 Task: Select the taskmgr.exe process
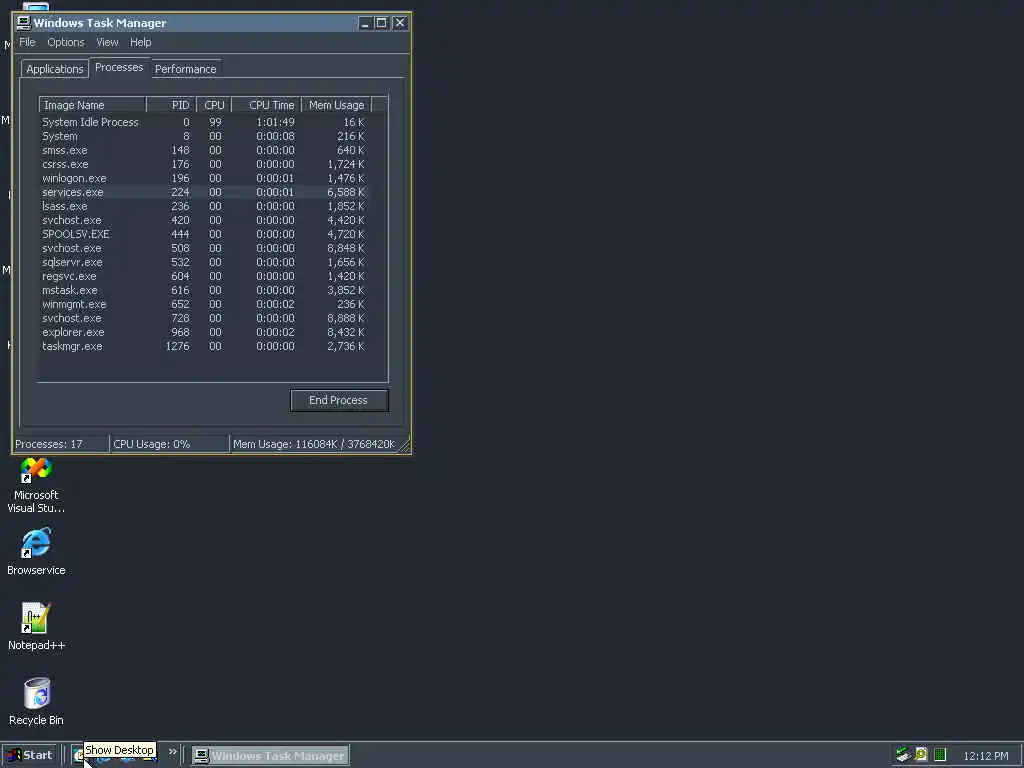tap(204, 347)
